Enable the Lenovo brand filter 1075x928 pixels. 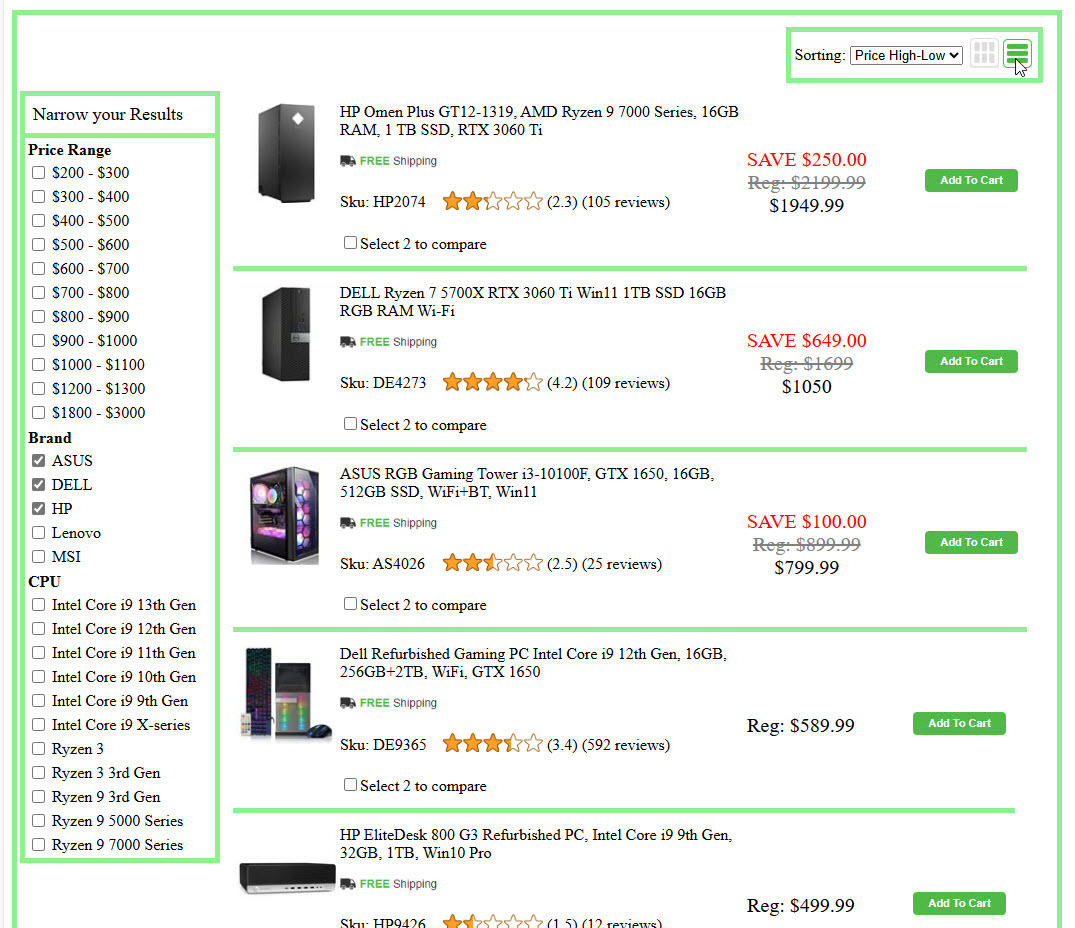point(39,533)
